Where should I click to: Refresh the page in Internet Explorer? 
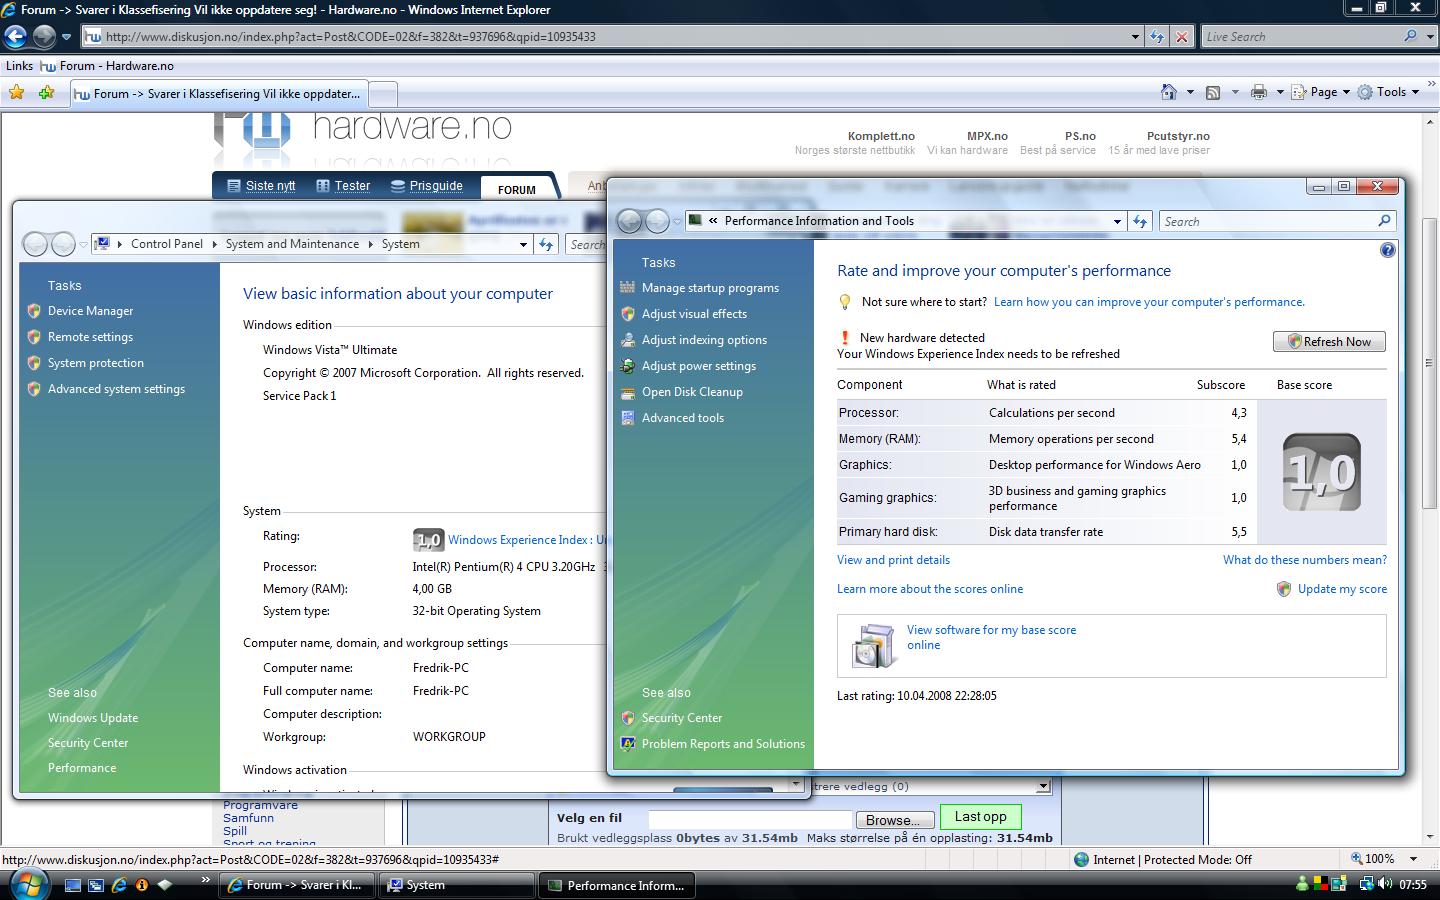pyautogui.click(x=1157, y=37)
